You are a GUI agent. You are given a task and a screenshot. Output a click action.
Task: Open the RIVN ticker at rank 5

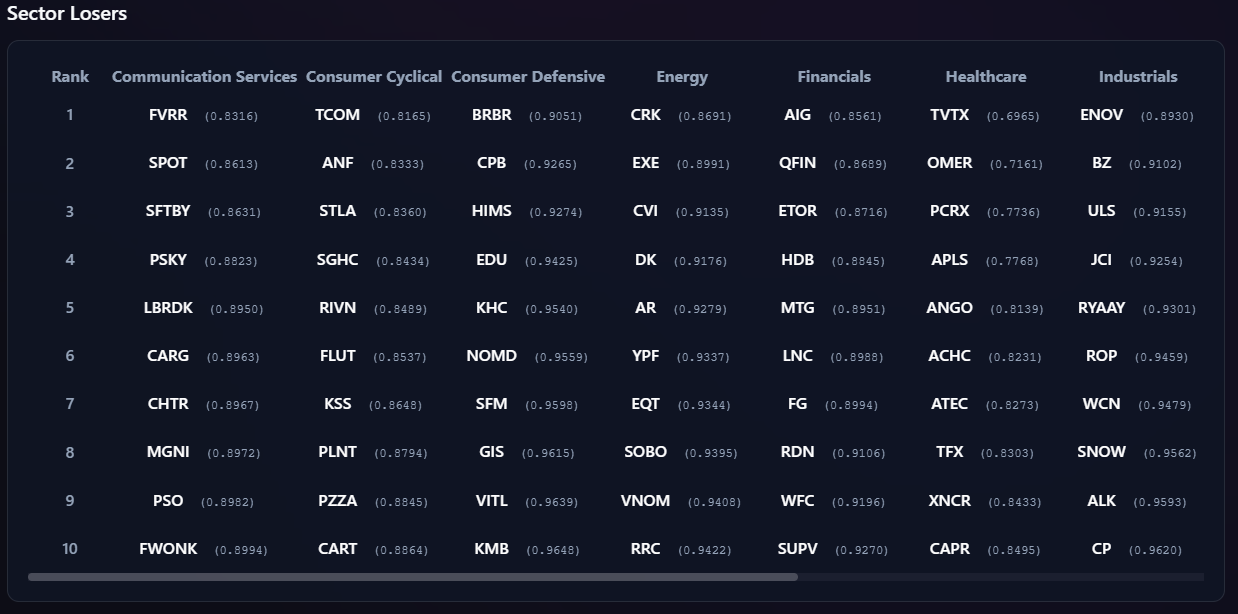[337, 308]
